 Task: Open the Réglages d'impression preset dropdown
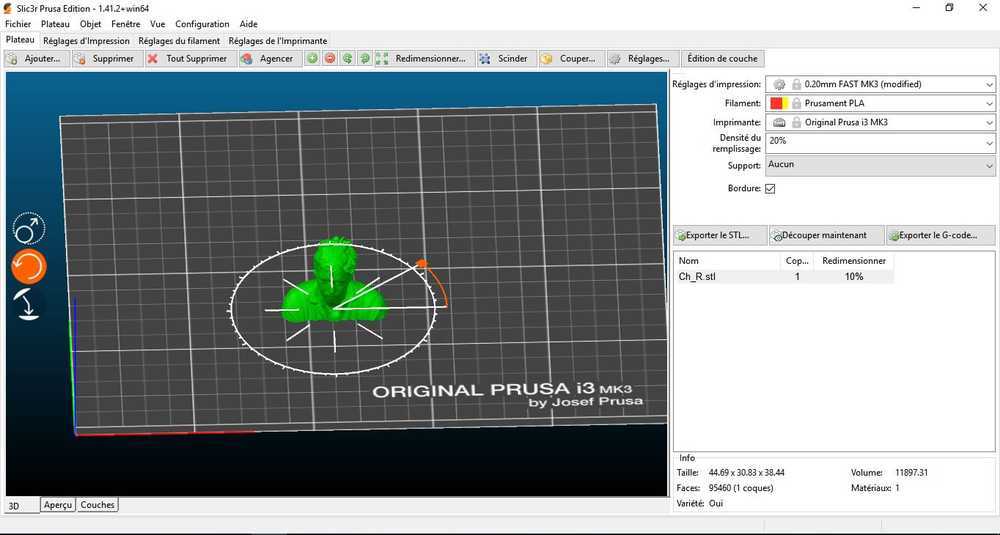(880, 84)
